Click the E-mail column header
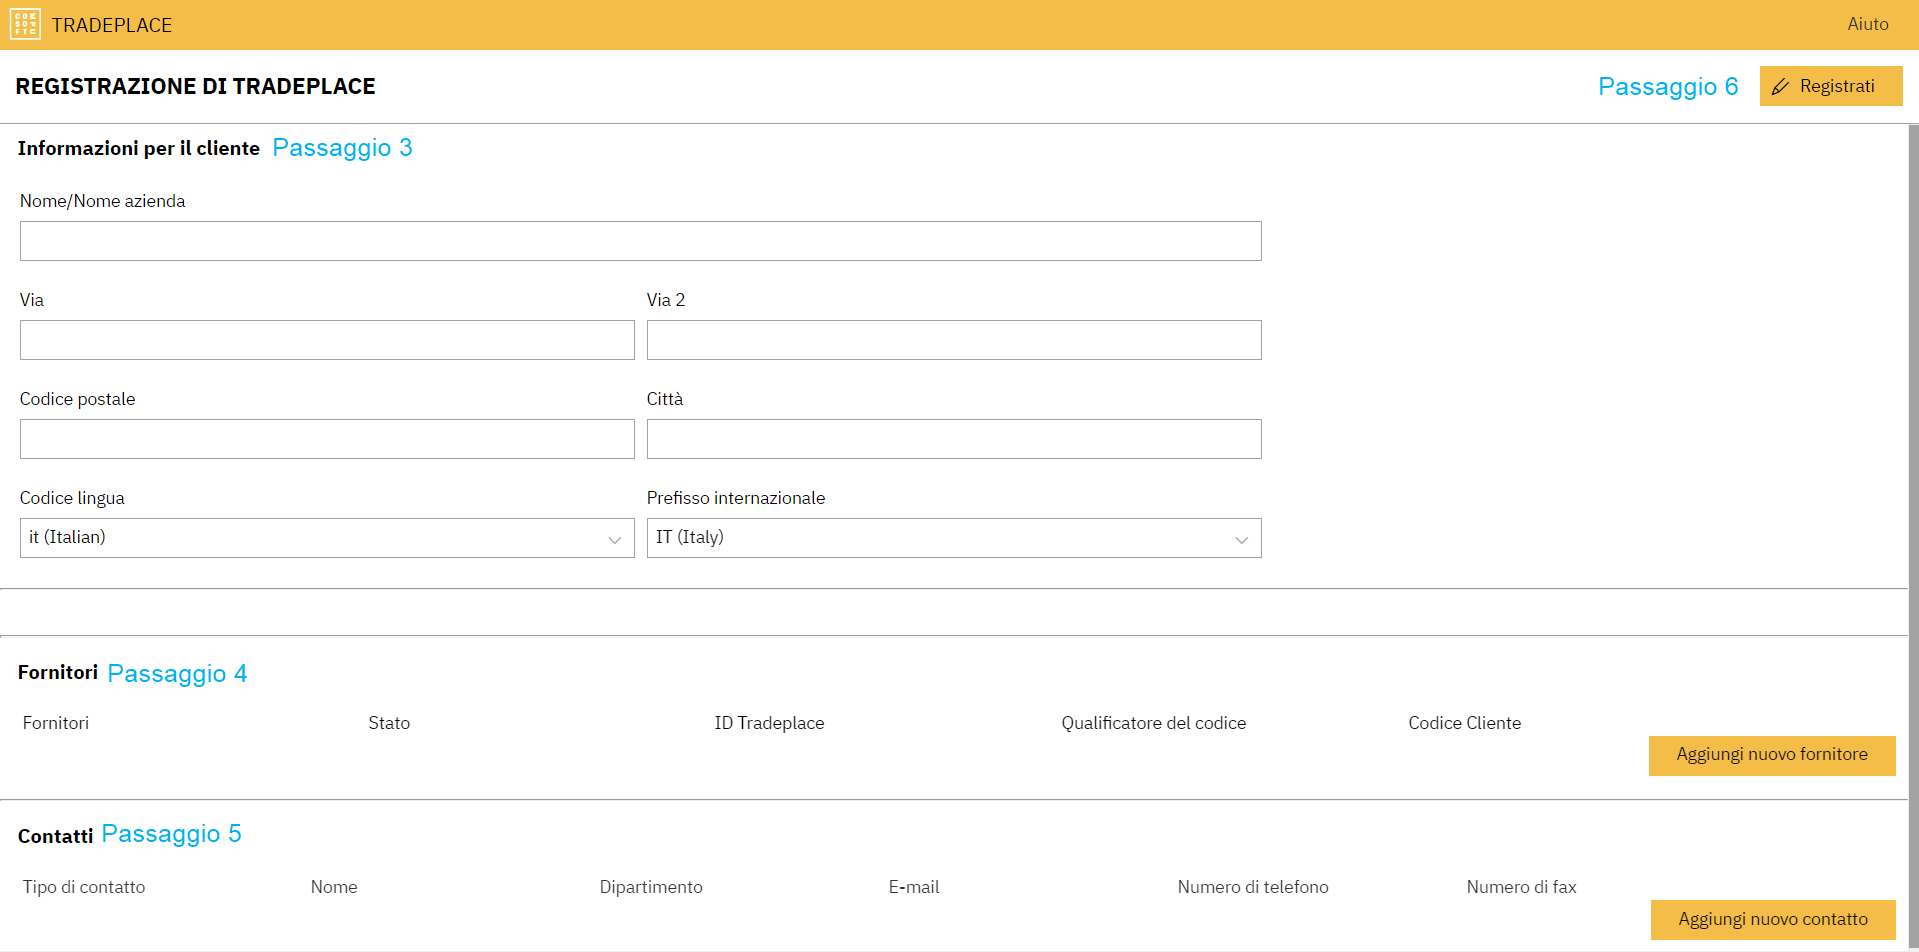 click(913, 887)
